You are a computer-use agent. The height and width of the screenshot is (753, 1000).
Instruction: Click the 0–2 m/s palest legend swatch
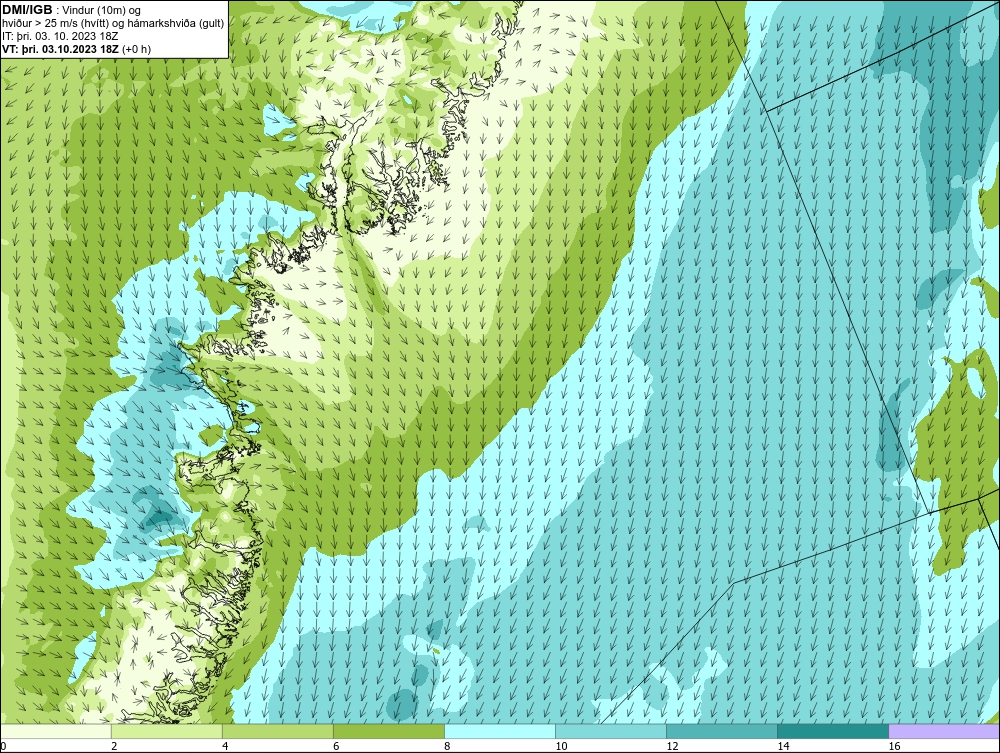56,731
